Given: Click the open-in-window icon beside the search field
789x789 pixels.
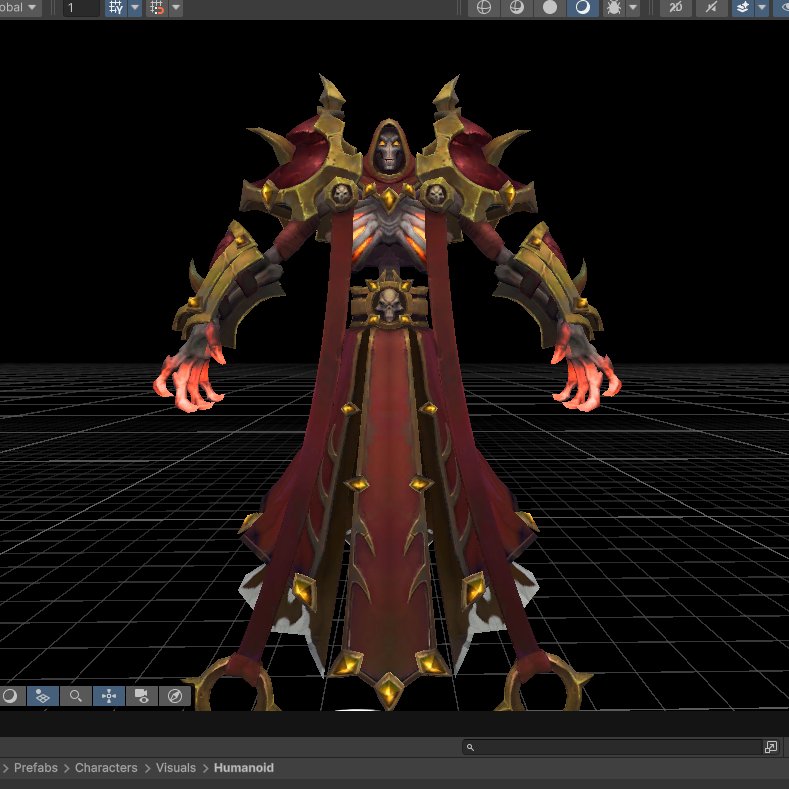Looking at the screenshot, I should (x=770, y=747).
